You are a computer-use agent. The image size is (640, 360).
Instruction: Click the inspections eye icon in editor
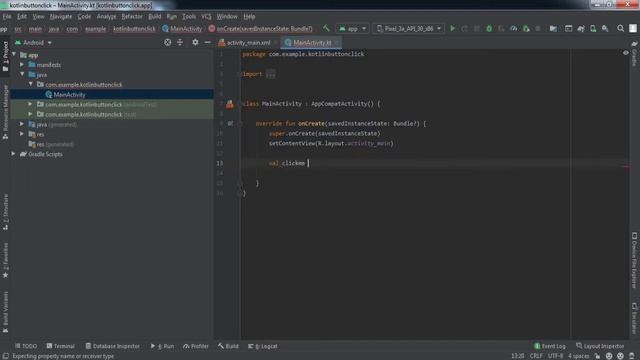pos(626,53)
